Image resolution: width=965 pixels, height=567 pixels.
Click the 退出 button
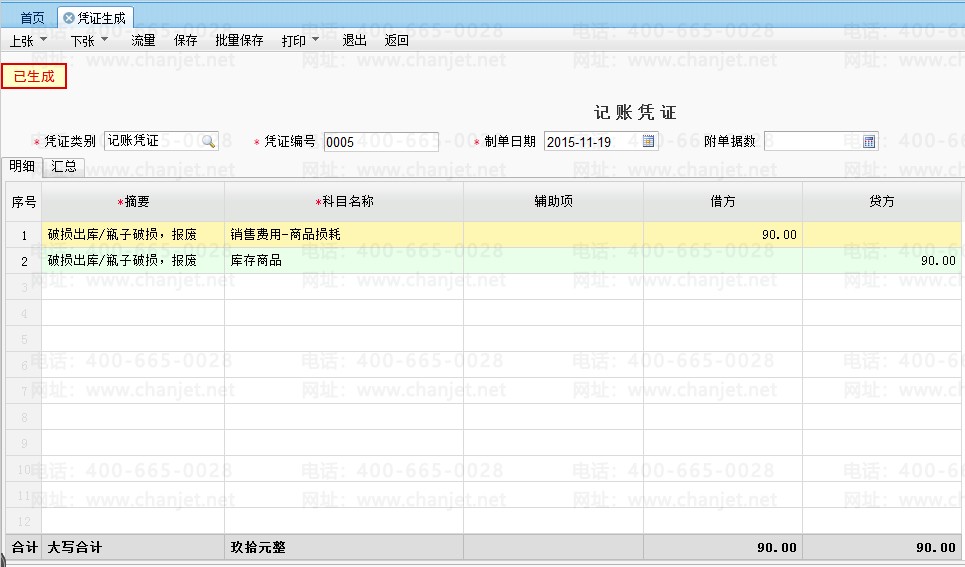[354, 41]
